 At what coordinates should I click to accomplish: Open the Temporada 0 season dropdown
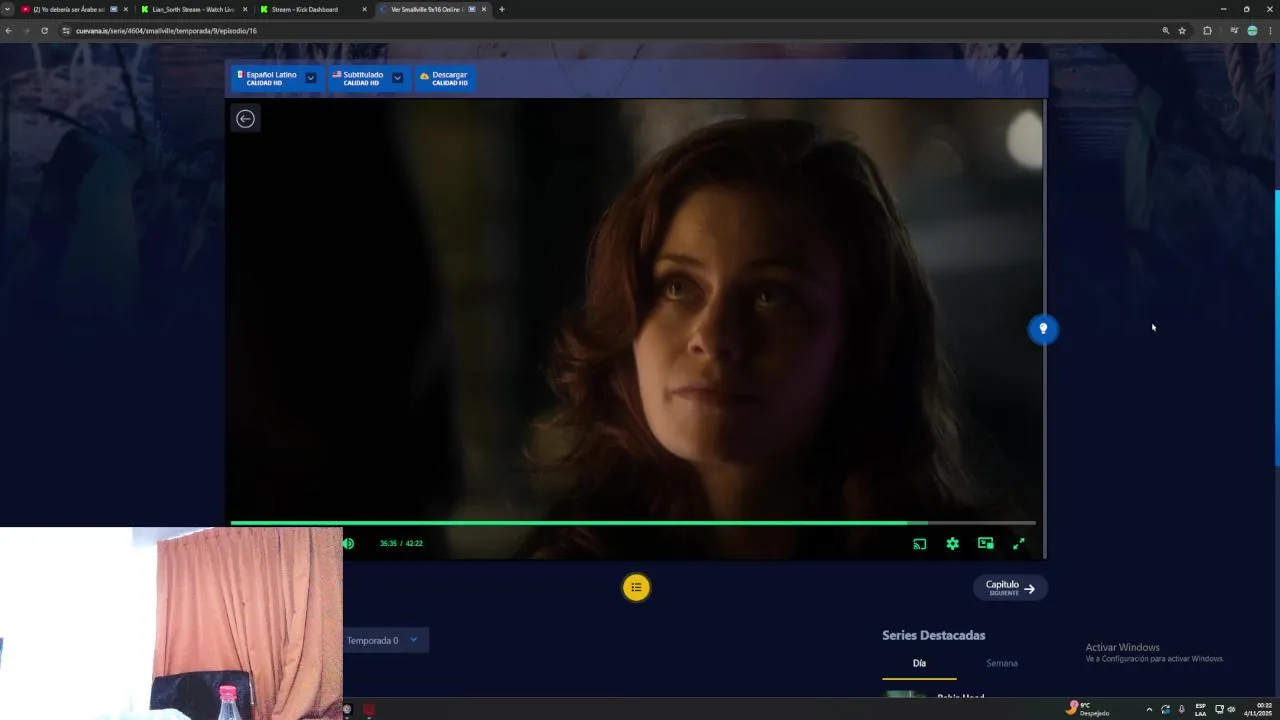point(385,640)
